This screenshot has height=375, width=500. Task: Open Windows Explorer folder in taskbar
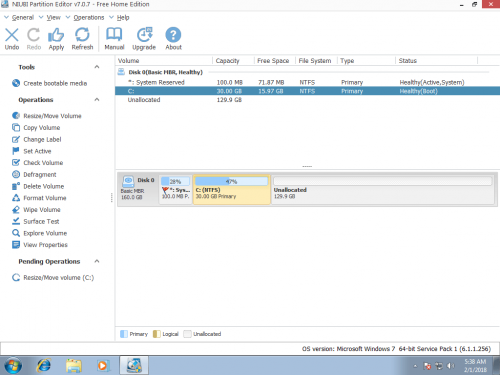pyautogui.click(x=74, y=366)
